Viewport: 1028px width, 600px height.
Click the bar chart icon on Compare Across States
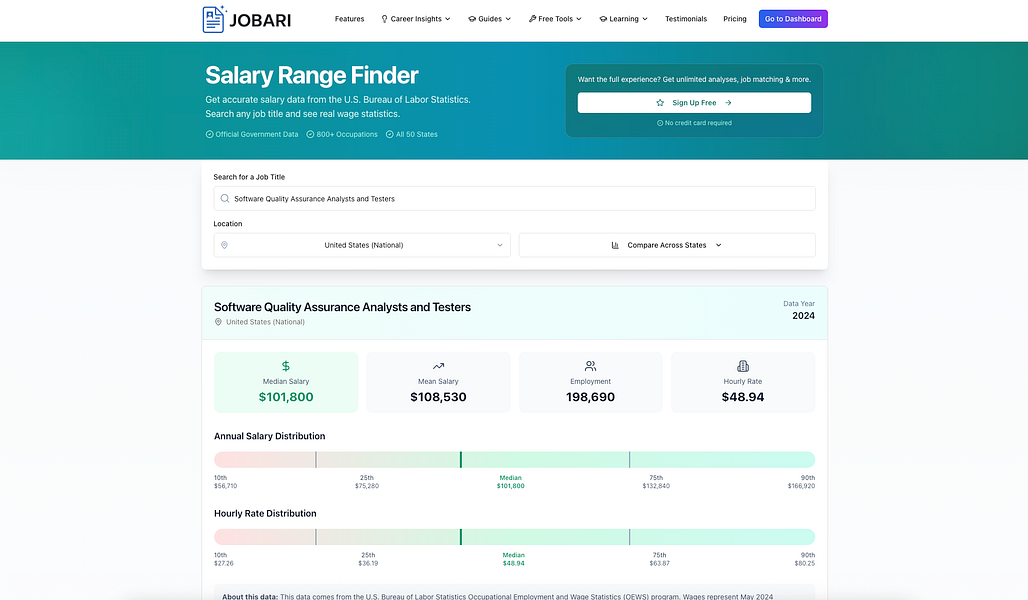615,245
